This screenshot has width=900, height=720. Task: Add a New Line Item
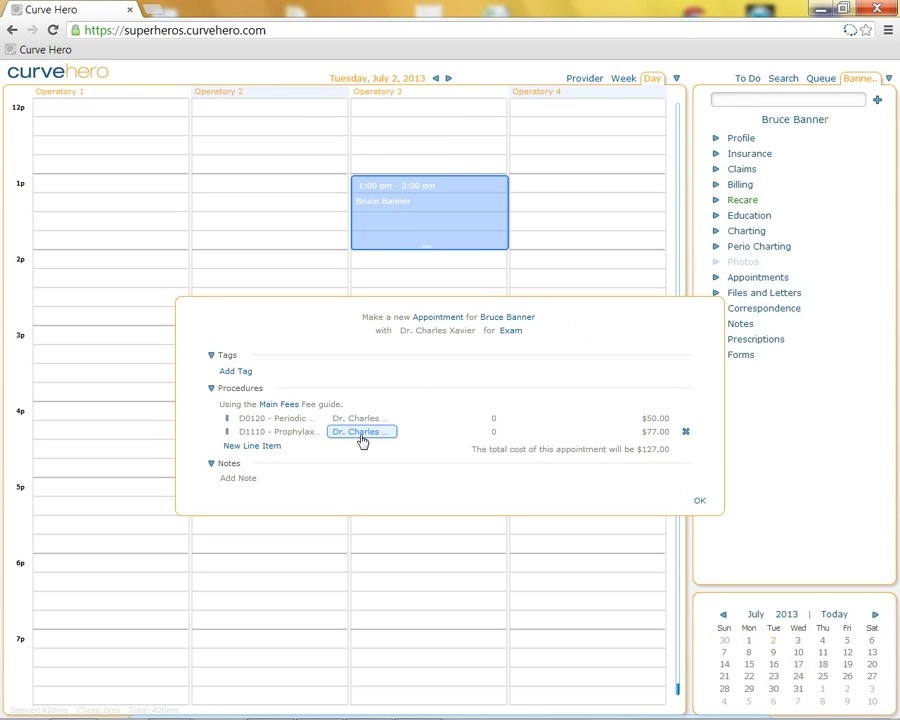pyautogui.click(x=252, y=446)
